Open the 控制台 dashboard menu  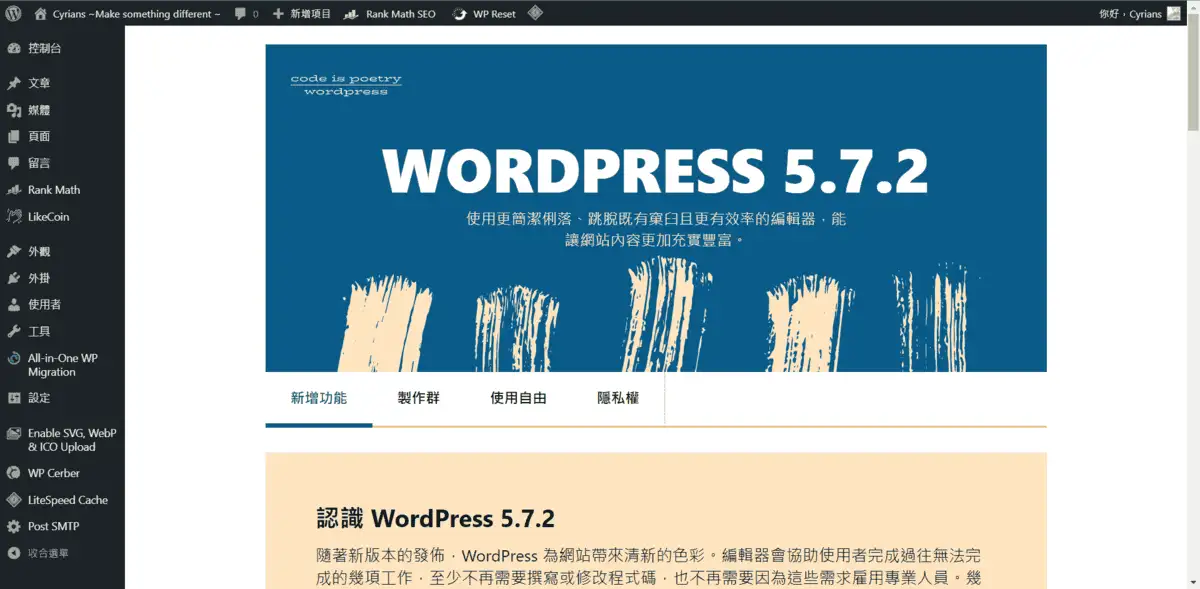pos(44,48)
